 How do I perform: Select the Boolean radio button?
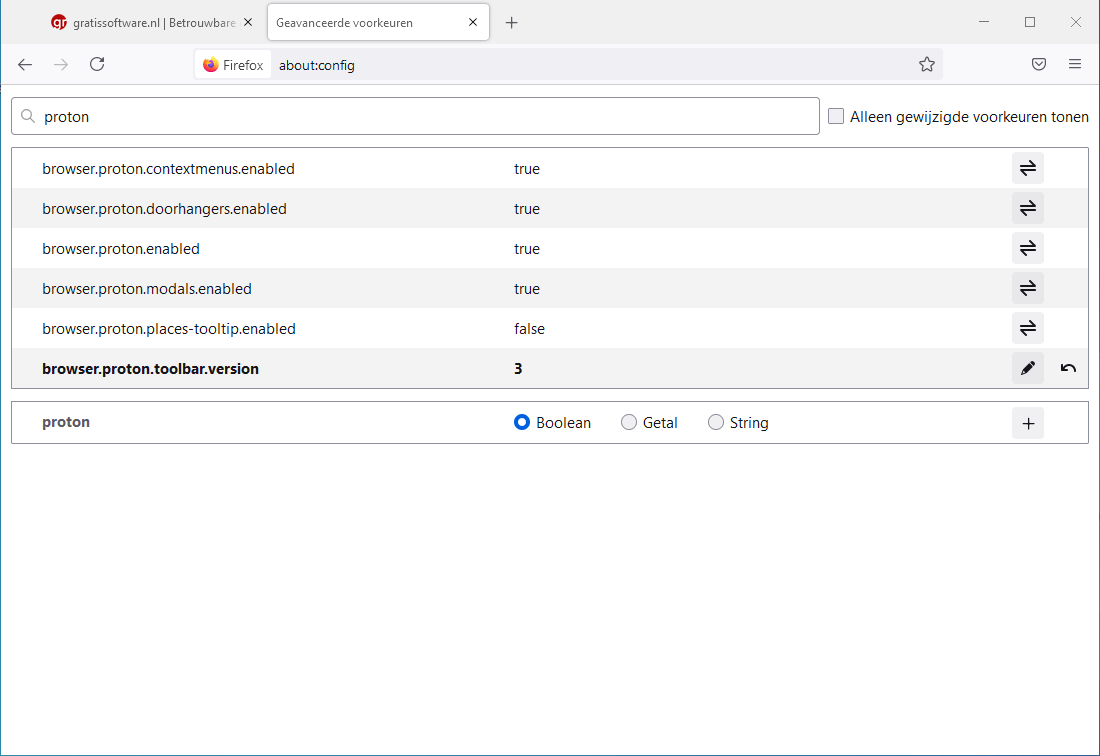point(521,423)
